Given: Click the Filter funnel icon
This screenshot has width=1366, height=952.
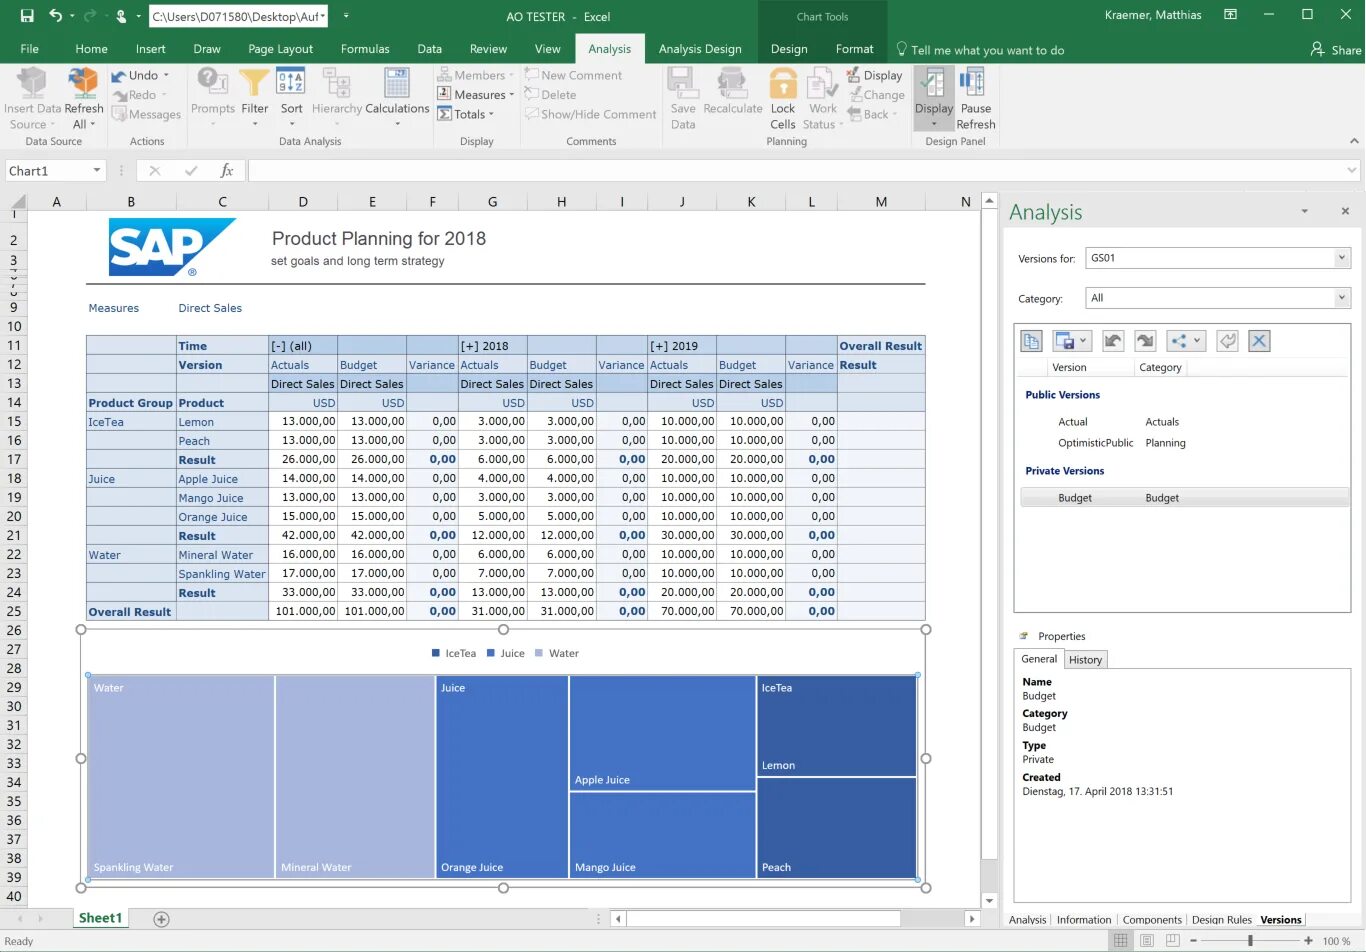Looking at the screenshot, I should [x=254, y=83].
